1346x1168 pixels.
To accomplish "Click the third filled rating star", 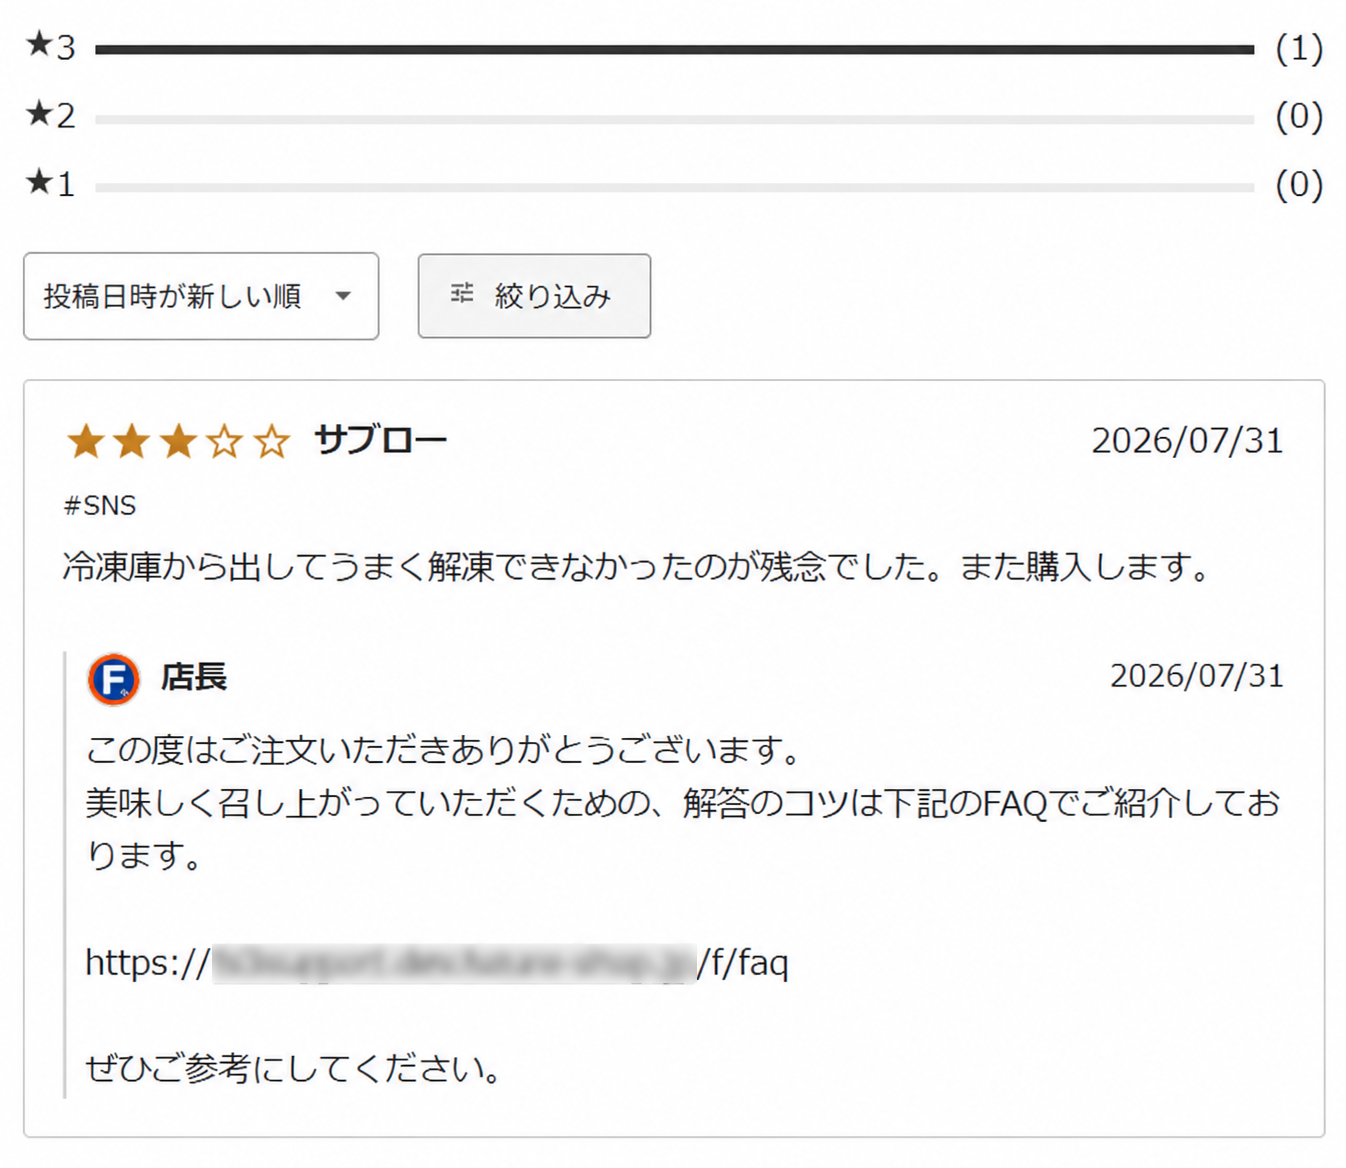I will coord(178,441).
